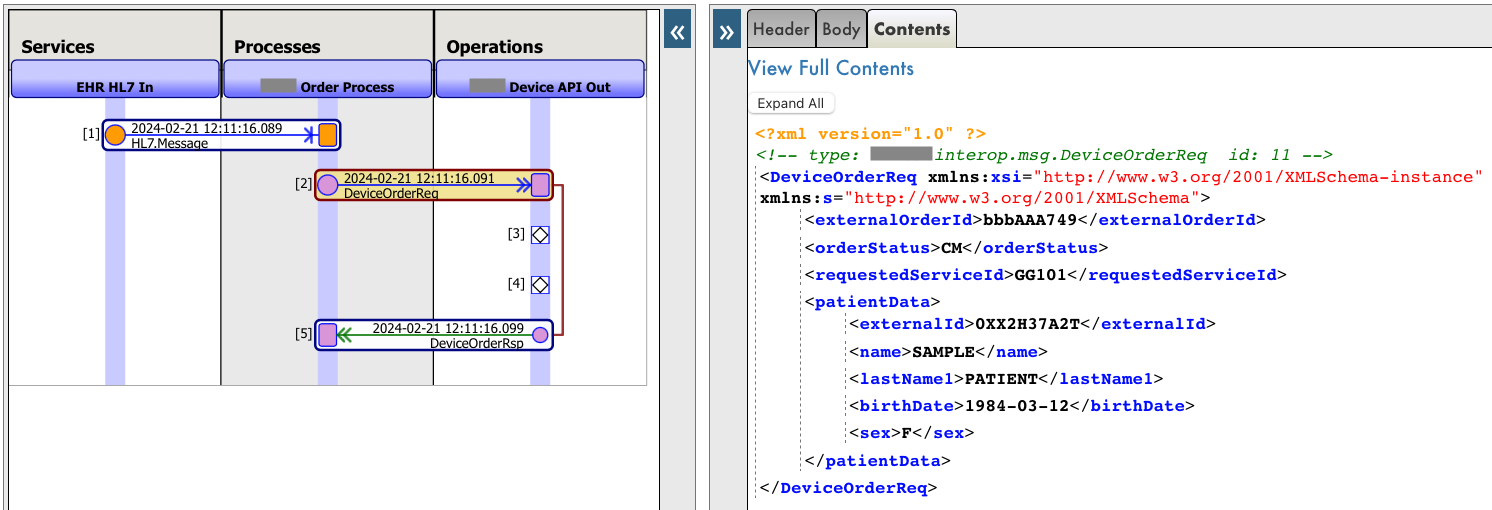The height and width of the screenshot is (510, 1492).
Task: Click purple square target of DeviceOrderReq
Action: pos(540,184)
